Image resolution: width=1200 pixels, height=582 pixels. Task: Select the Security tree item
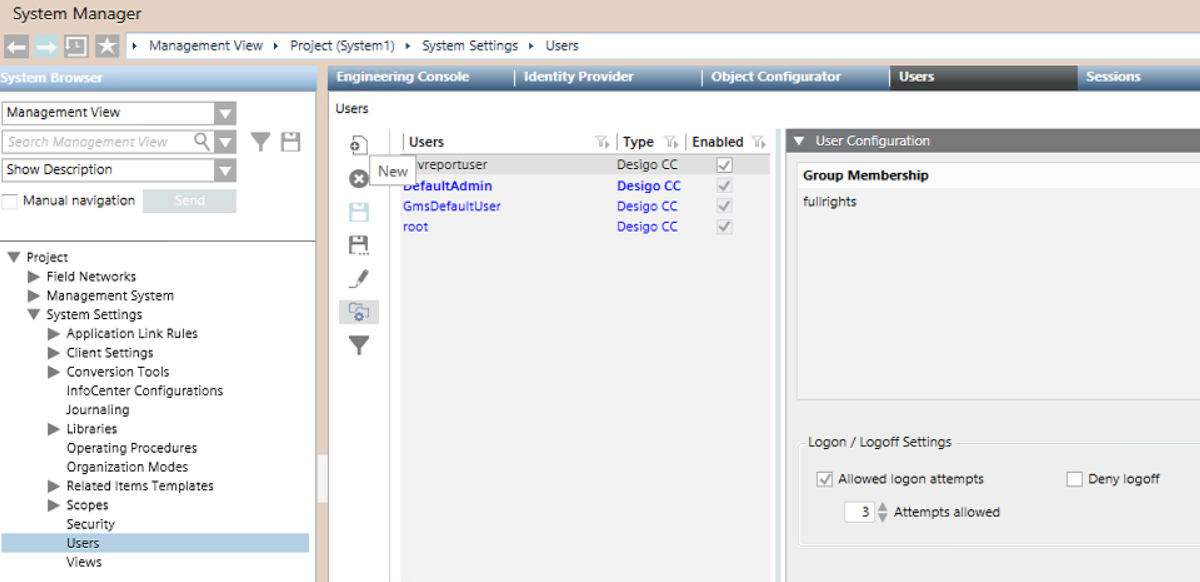(x=90, y=524)
